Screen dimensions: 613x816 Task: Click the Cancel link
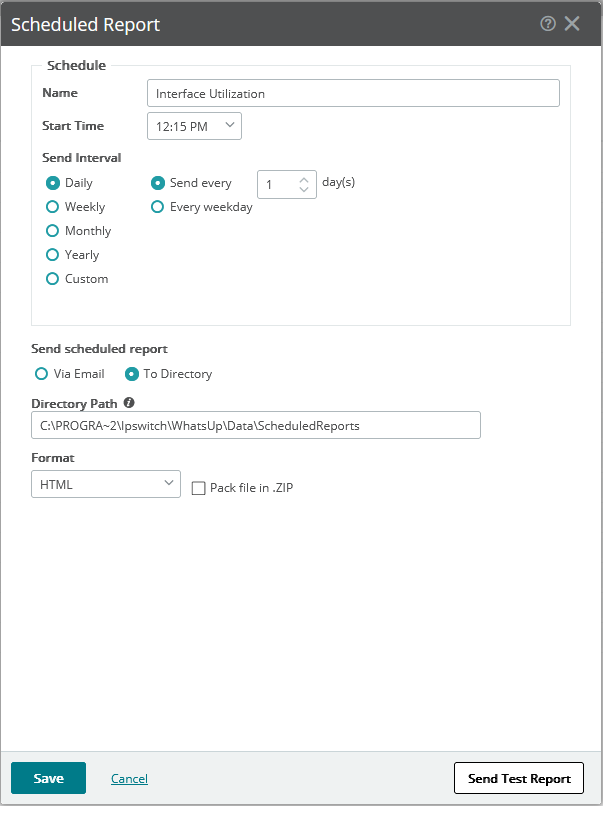pos(129,779)
